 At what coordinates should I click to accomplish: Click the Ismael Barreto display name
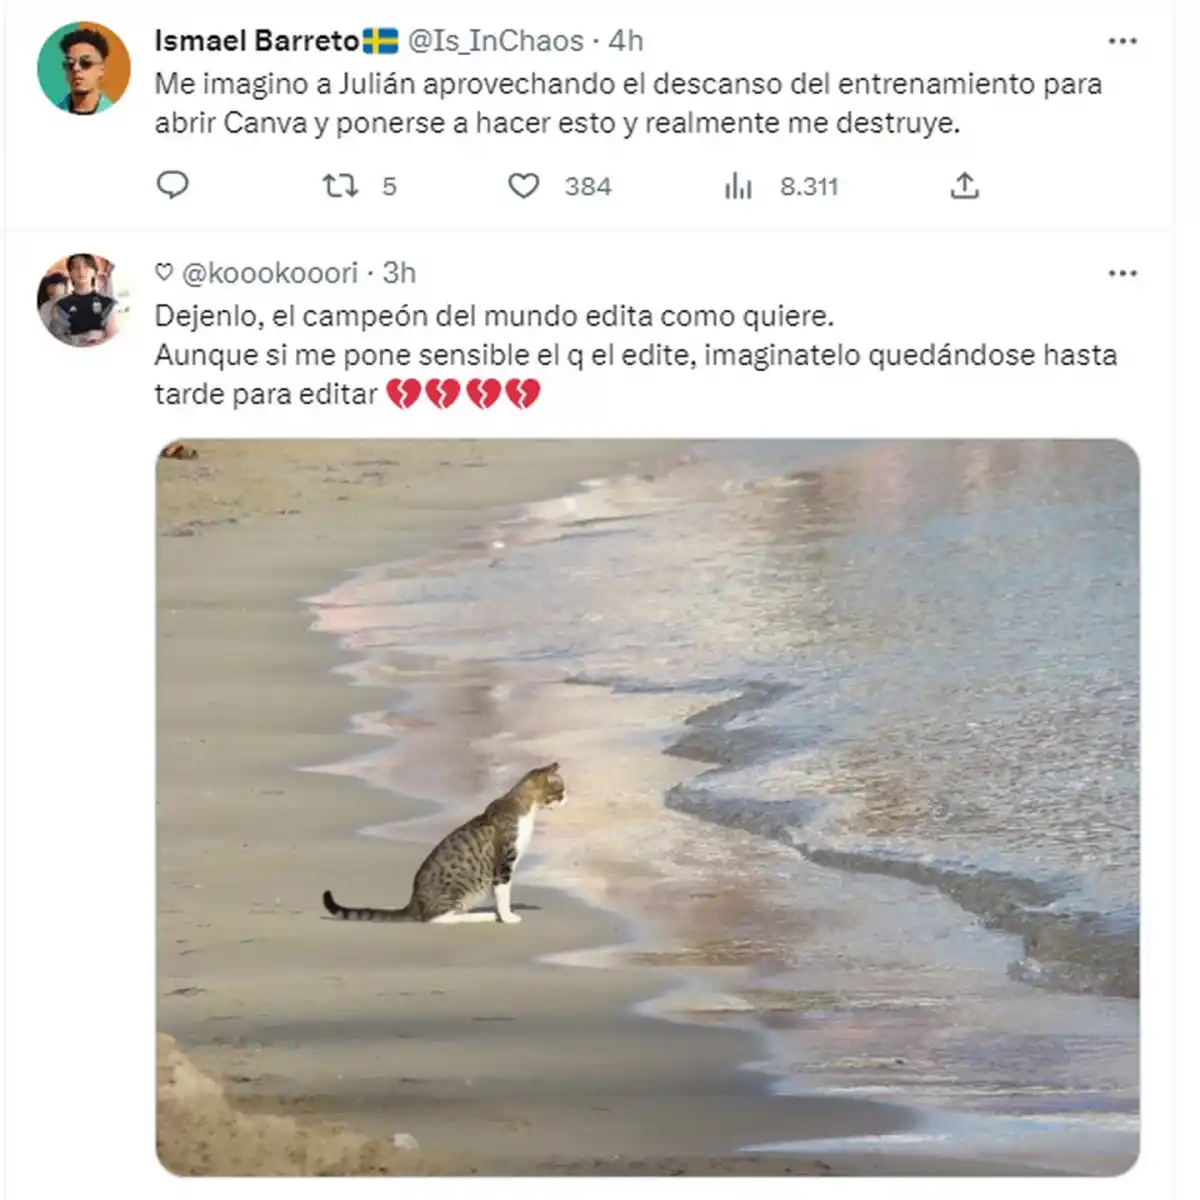pos(257,41)
